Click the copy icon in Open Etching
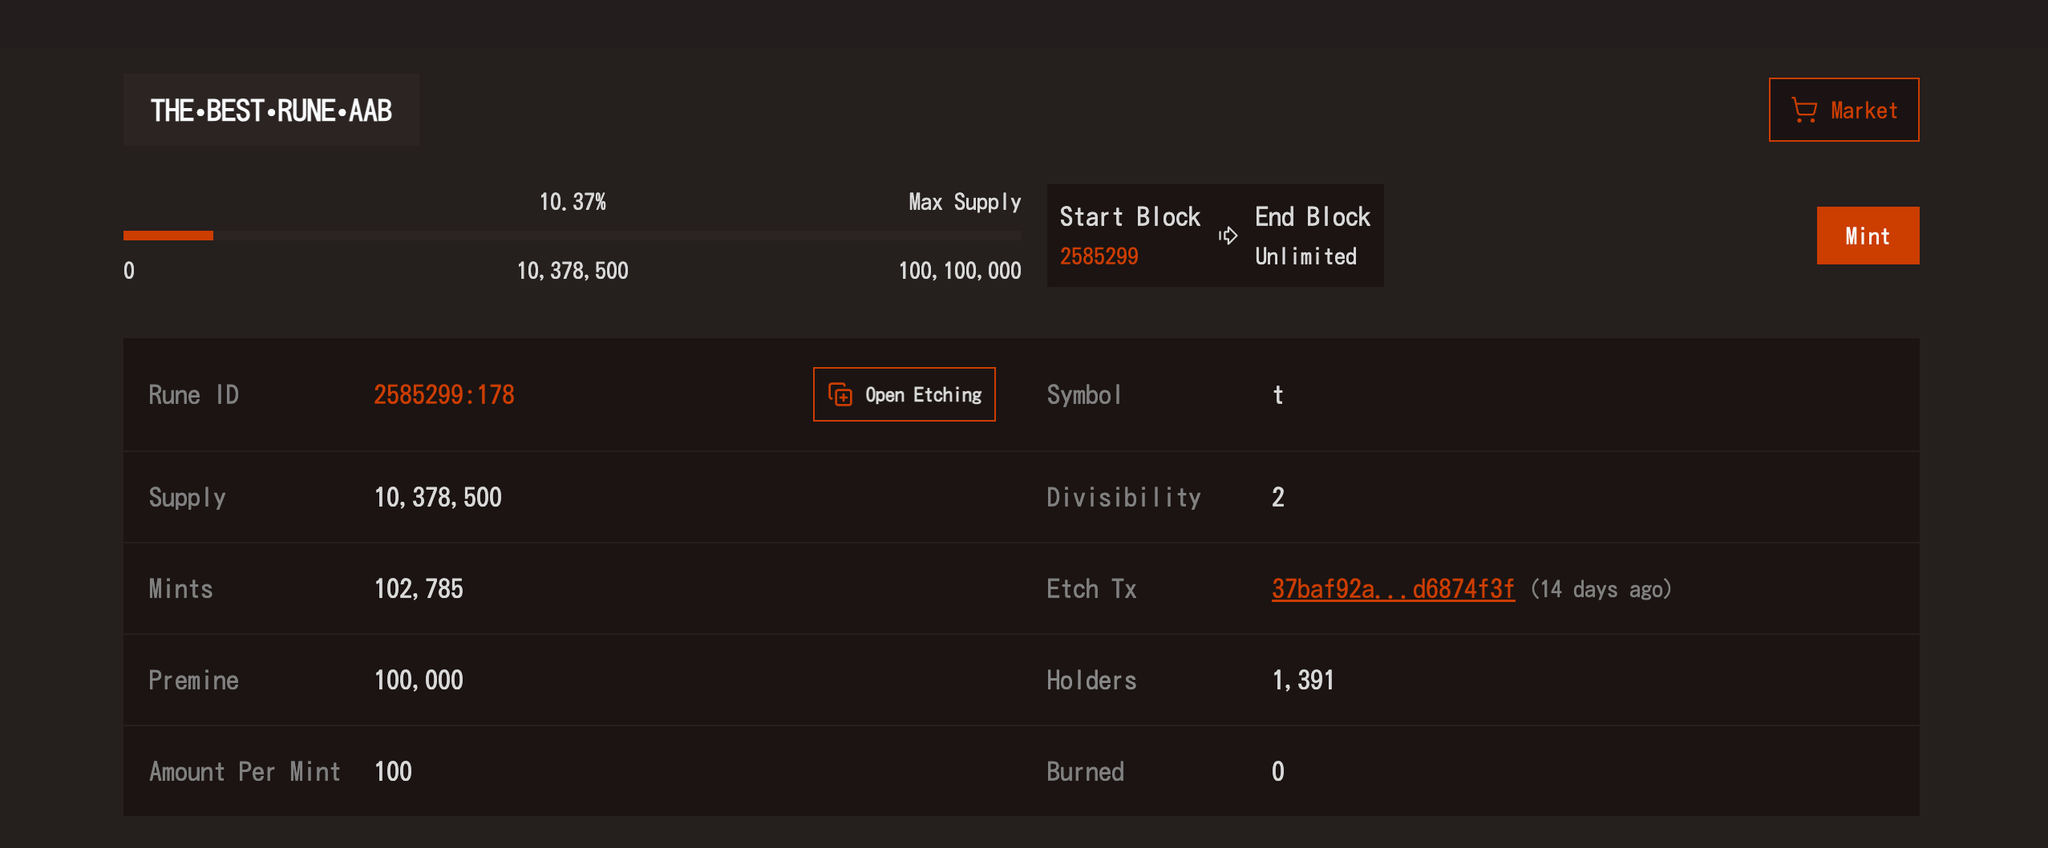This screenshot has width=2048, height=848. (841, 395)
